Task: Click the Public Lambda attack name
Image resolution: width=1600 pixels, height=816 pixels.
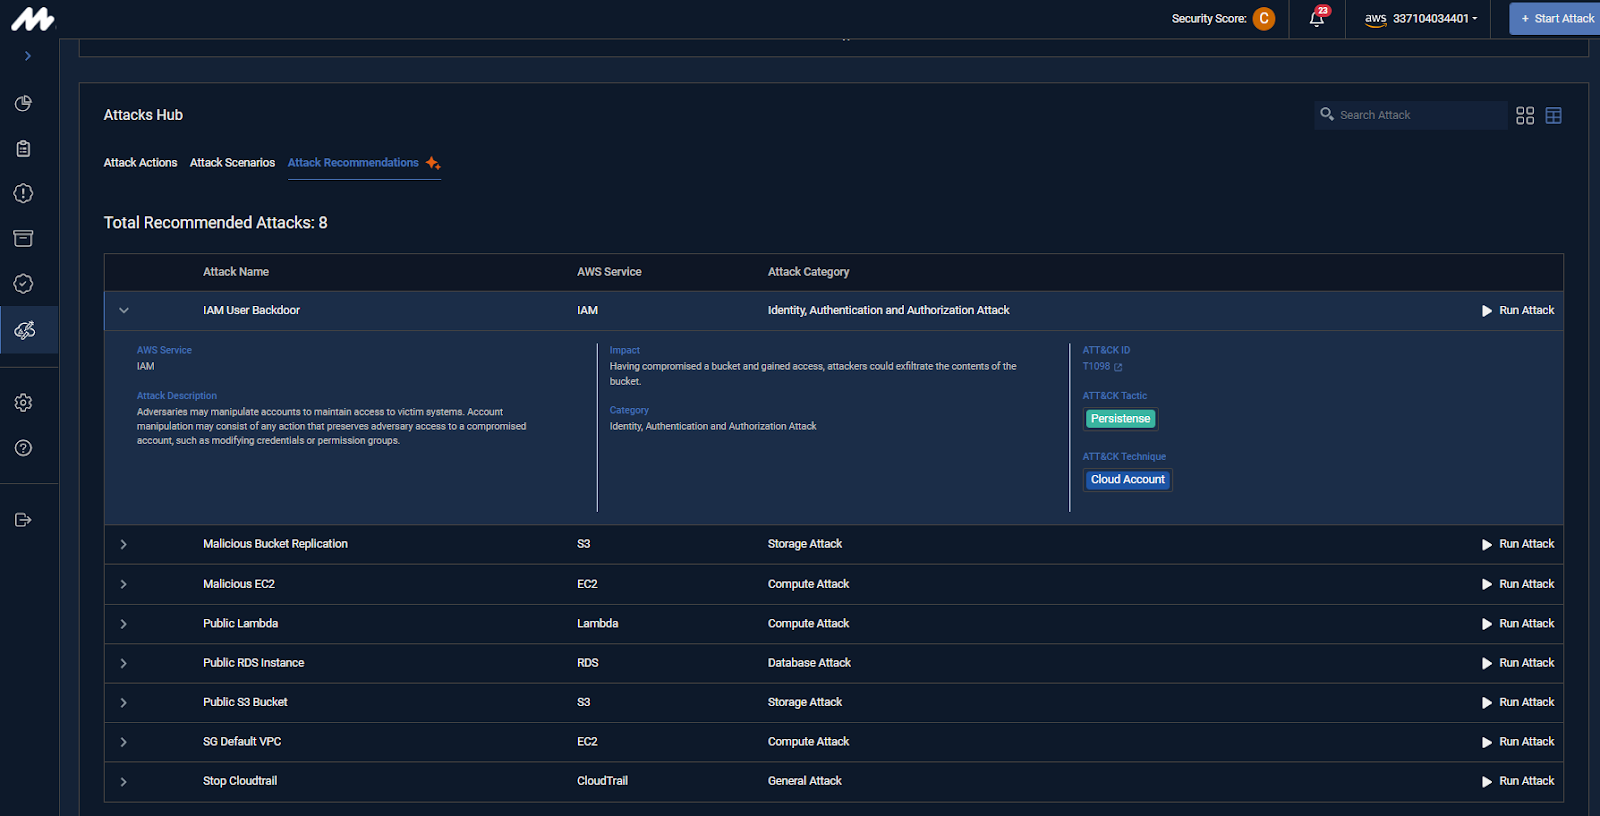Action: tap(241, 623)
